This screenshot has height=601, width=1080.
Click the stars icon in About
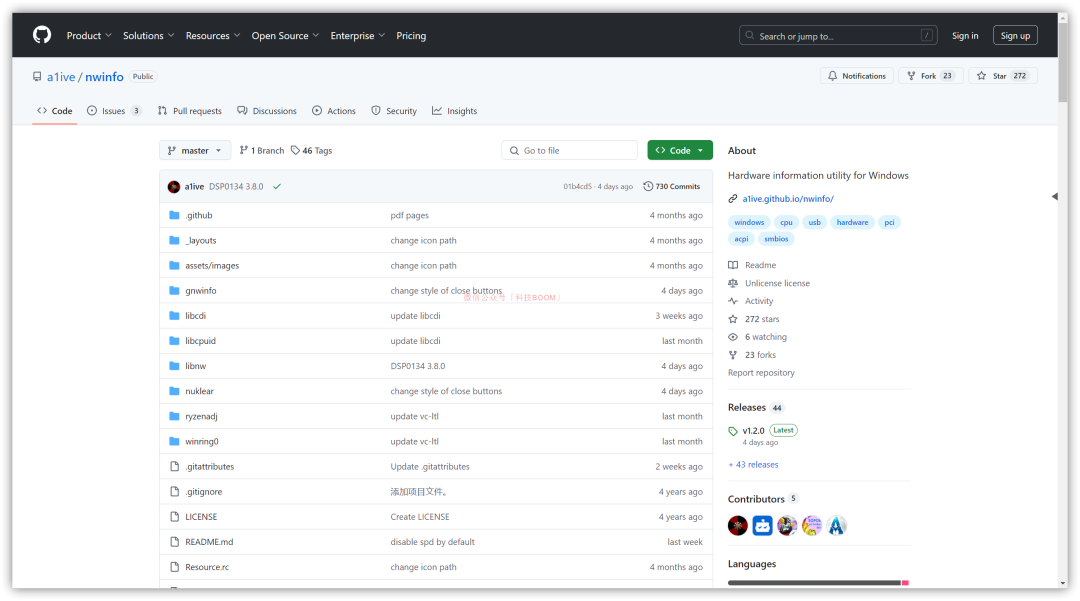pos(733,319)
